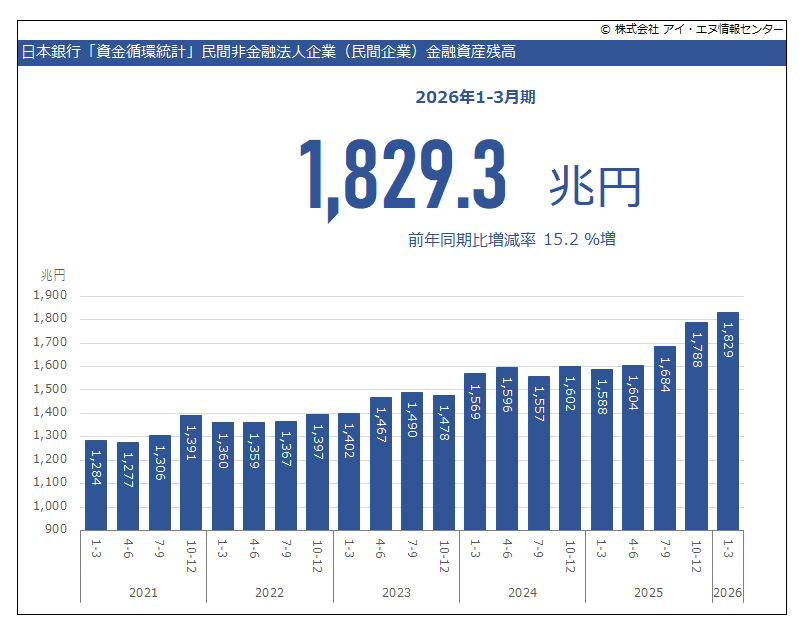Click the large 兆円 unit beside the headline figure

pos(595,187)
